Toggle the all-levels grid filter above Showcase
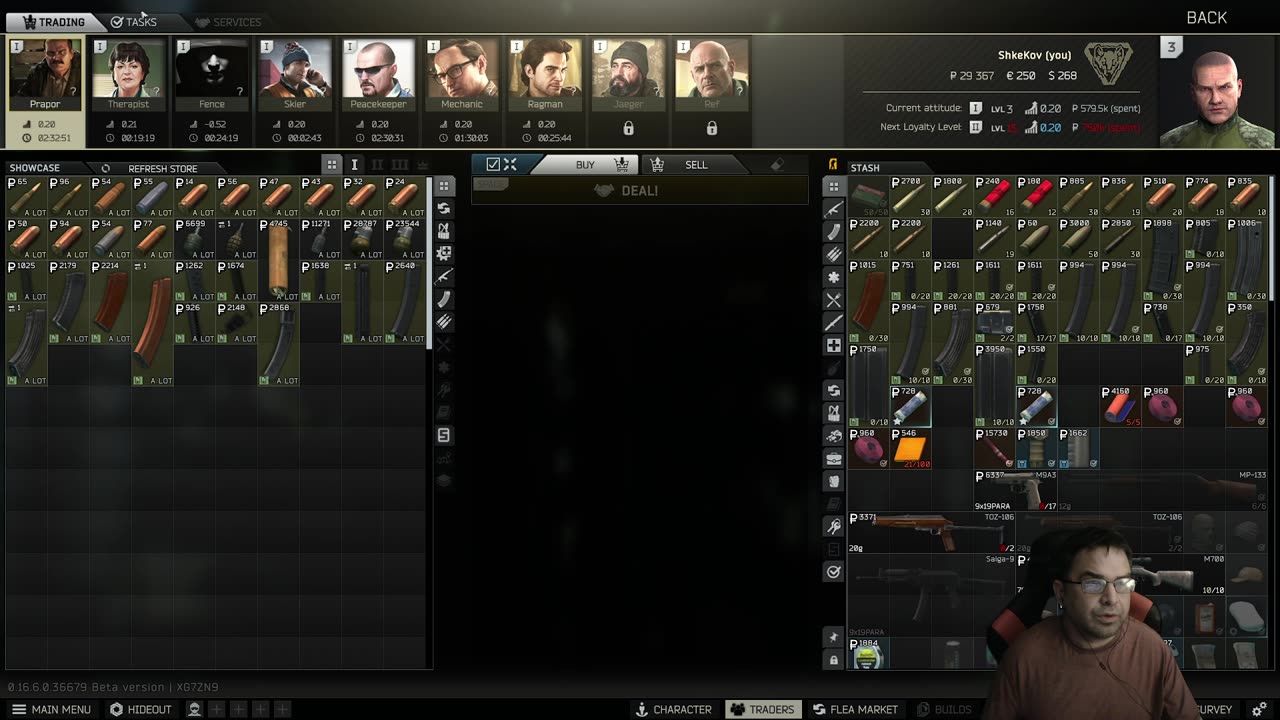 332,165
